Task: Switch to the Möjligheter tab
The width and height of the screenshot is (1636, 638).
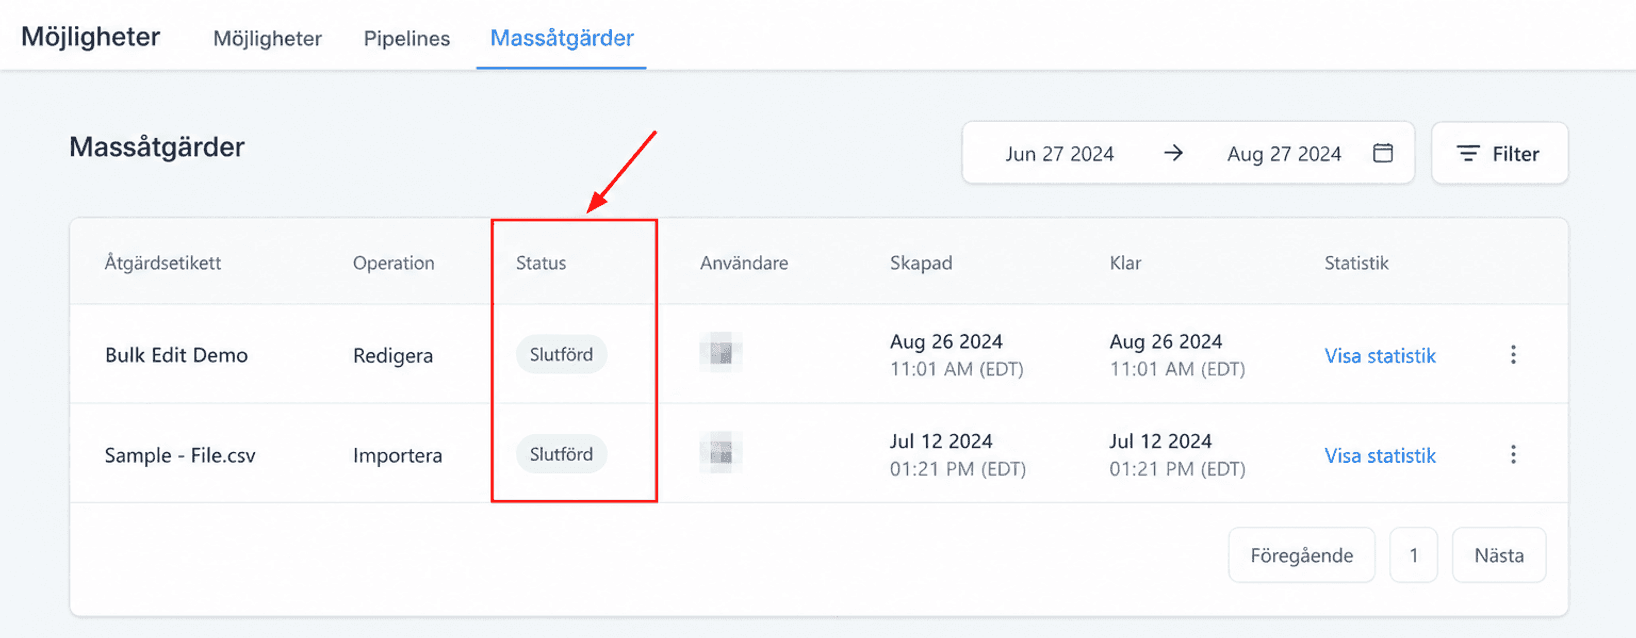Action: (x=267, y=38)
